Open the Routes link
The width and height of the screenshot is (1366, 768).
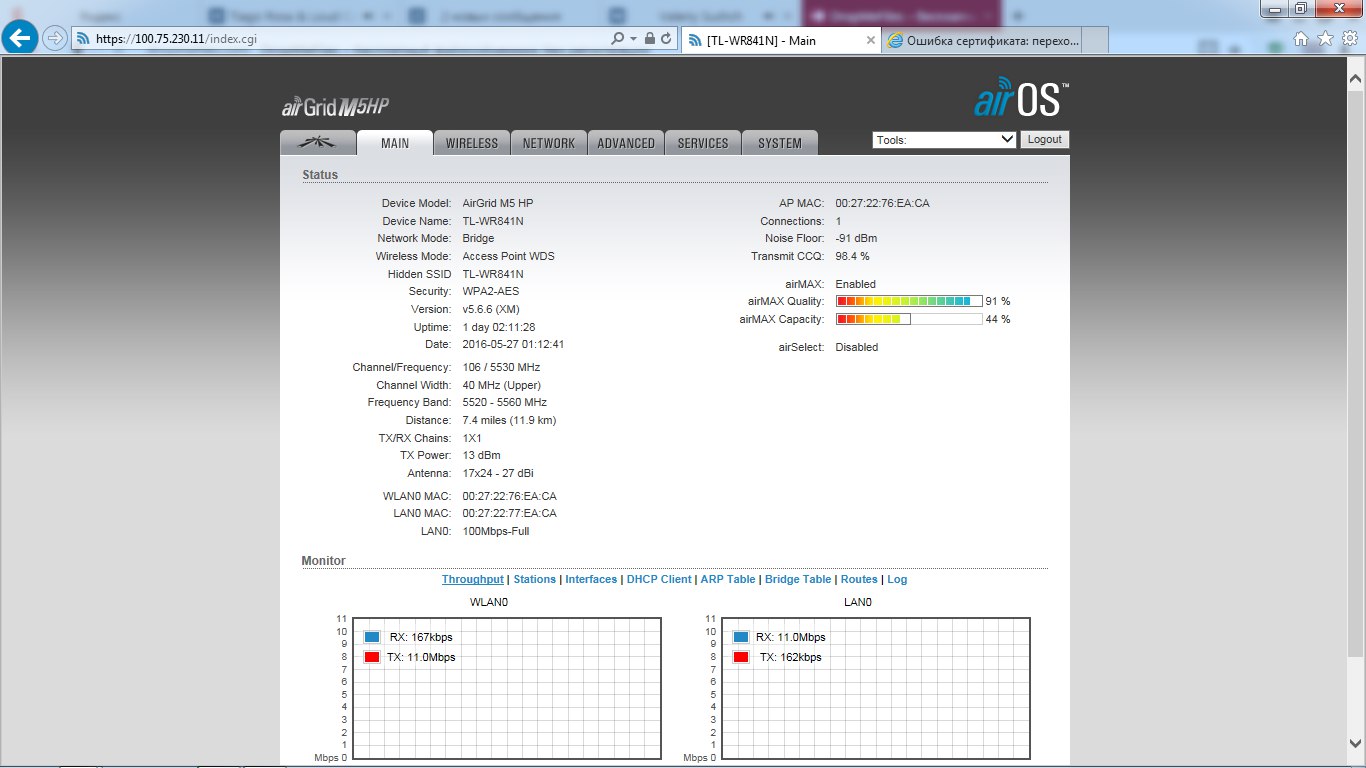pyautogui.click(x=859, y=579)
